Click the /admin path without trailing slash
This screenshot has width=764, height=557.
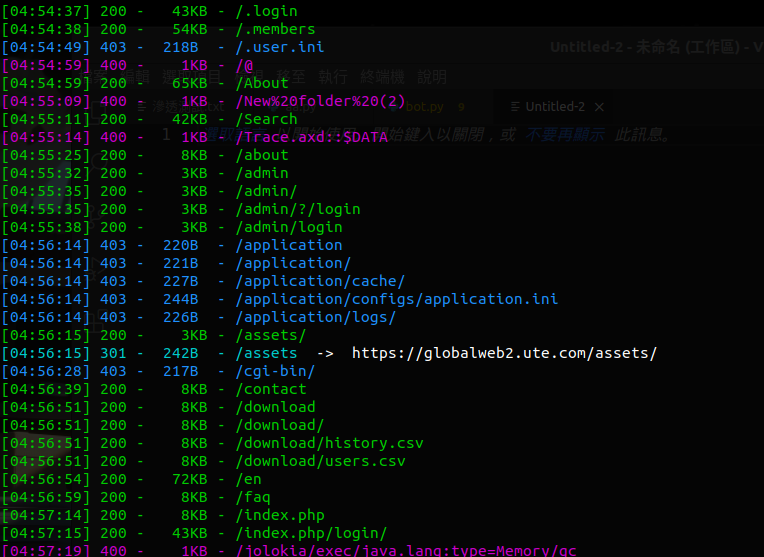tap(262, 173)
